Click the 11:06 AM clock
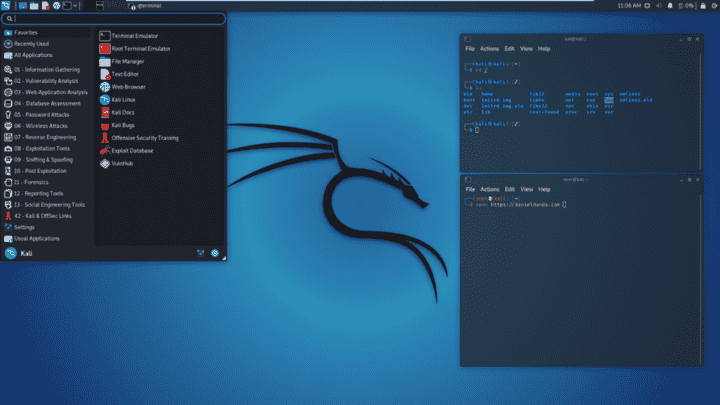Screen dimensions: 720x405 point(629,6)
